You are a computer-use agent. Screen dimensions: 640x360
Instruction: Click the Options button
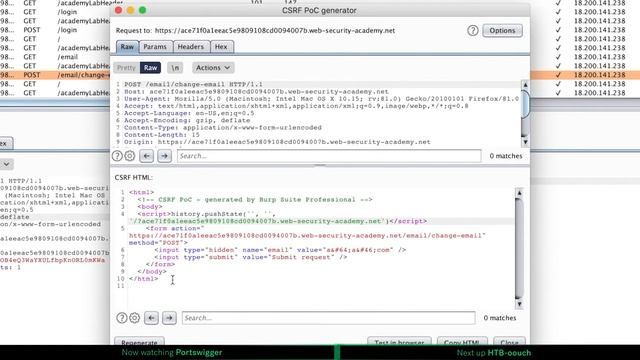[502, 31]
